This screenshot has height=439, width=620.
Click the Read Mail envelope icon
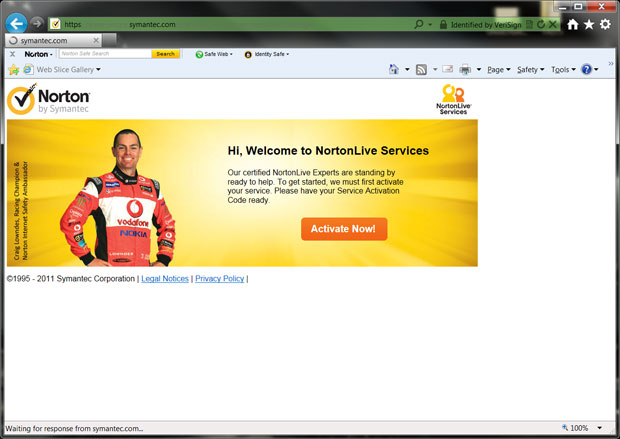(x=448, y=70)
